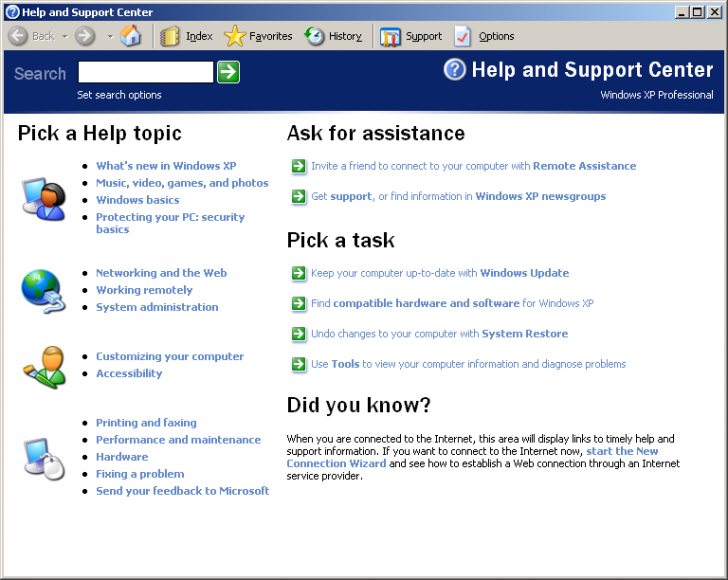Find compatible hardware and software link

click(452, 303)
